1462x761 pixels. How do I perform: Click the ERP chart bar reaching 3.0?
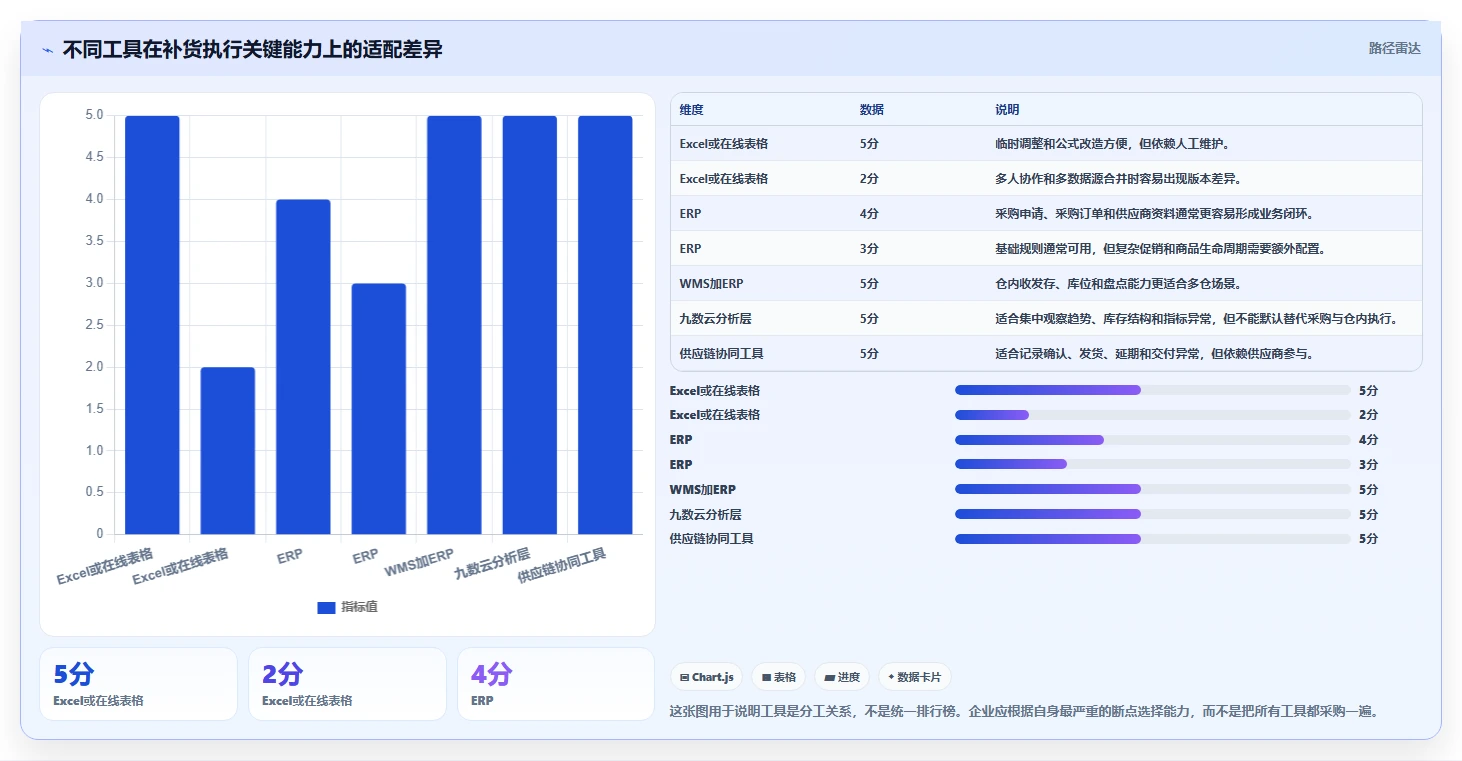[x=379, y=409]
